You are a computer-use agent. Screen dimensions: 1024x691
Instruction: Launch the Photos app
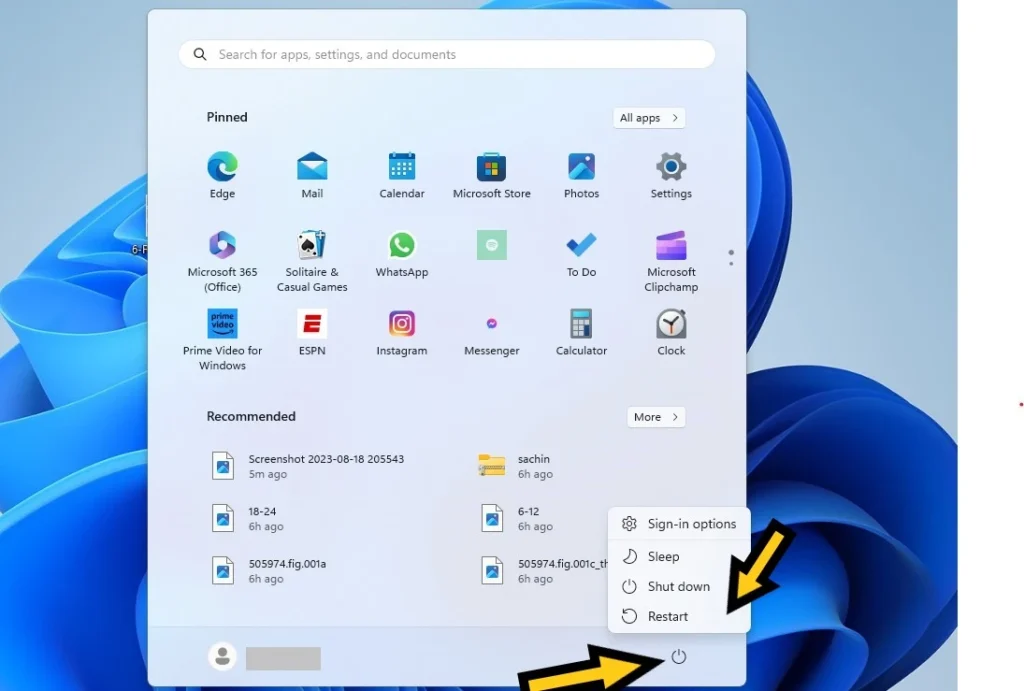click(581, 174)
